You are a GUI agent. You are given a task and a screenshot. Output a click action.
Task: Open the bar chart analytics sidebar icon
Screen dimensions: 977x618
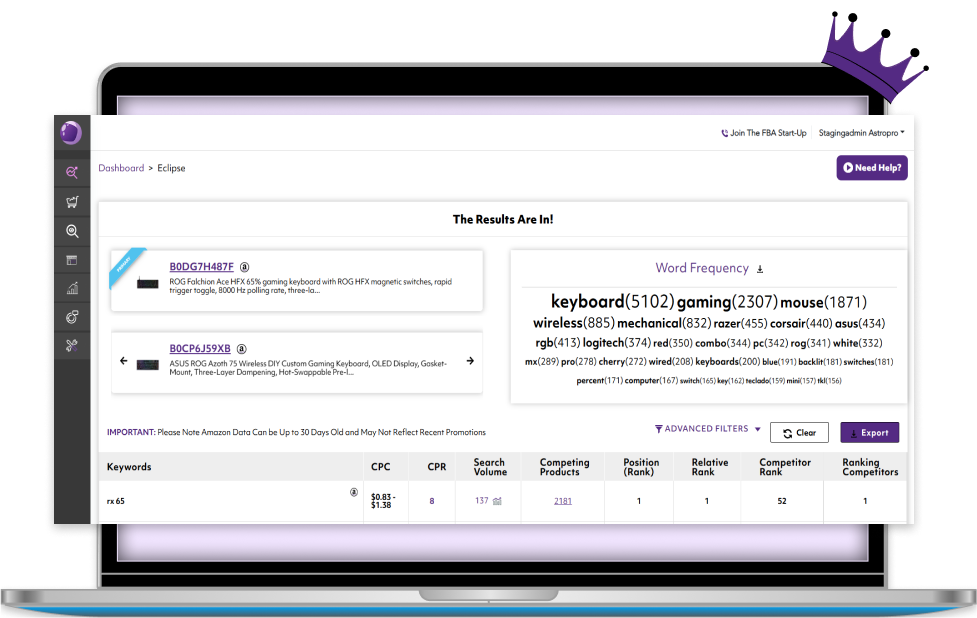72,288
